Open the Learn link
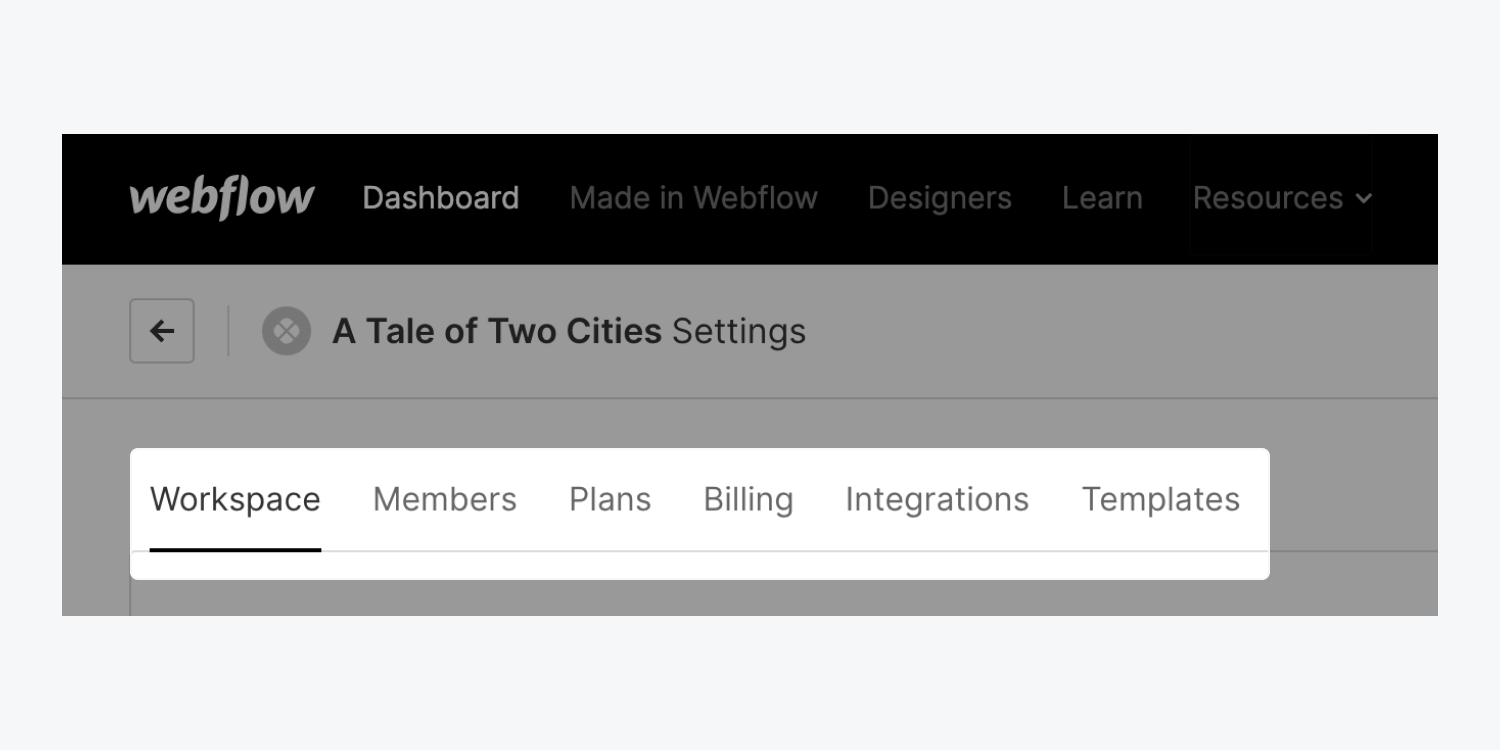Viewport: 1501px width, 751px height. pyautogui.click(x=1102, y=198)
